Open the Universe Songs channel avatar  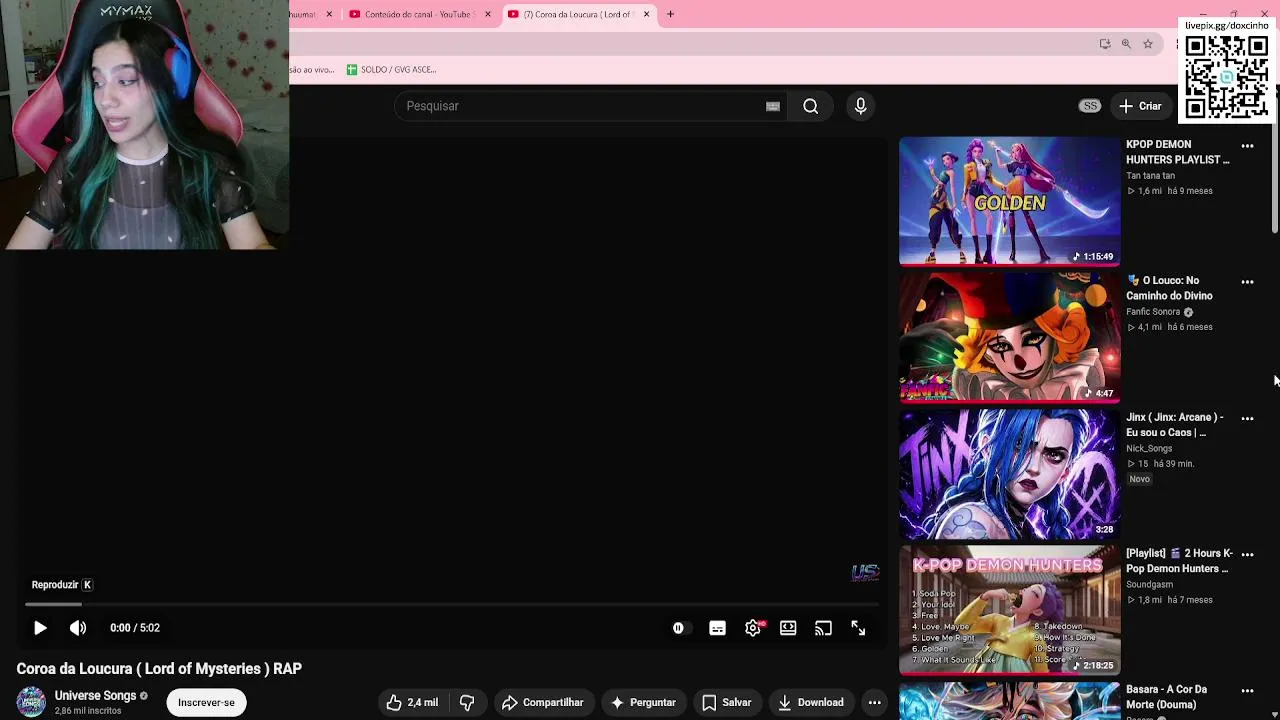click(31, 702)
